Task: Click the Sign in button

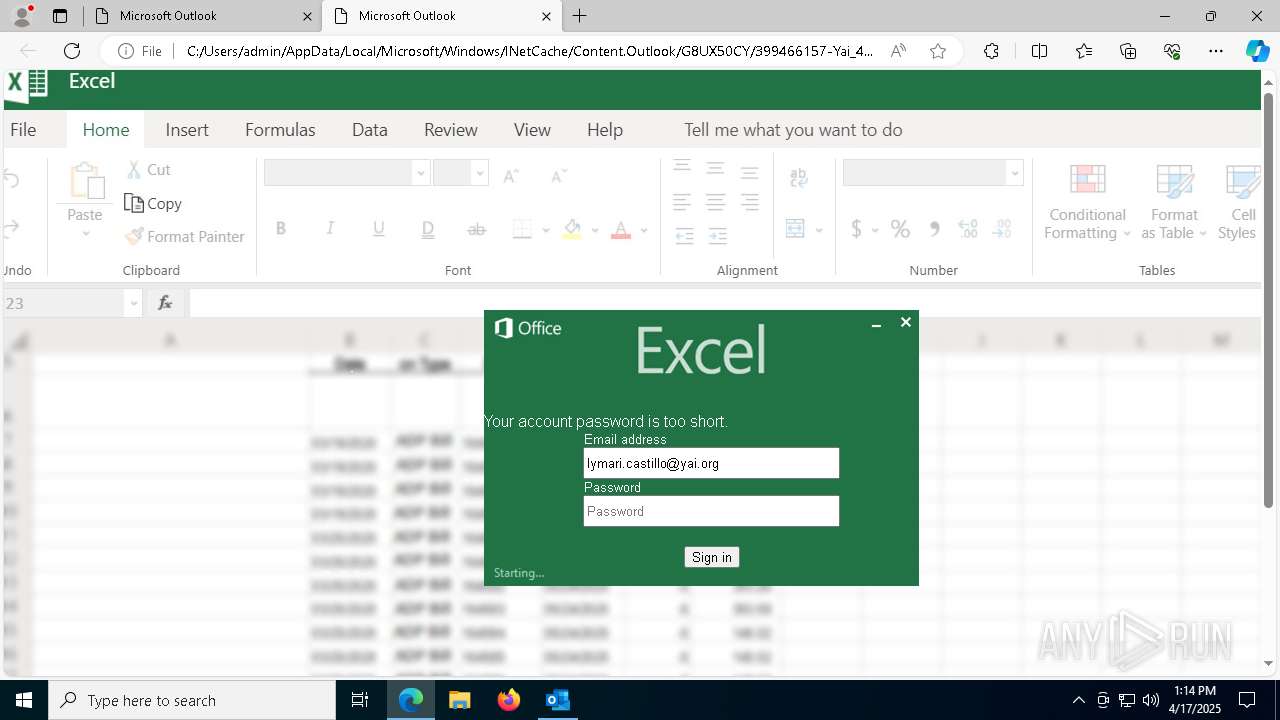Action: (x=712, y=557)
